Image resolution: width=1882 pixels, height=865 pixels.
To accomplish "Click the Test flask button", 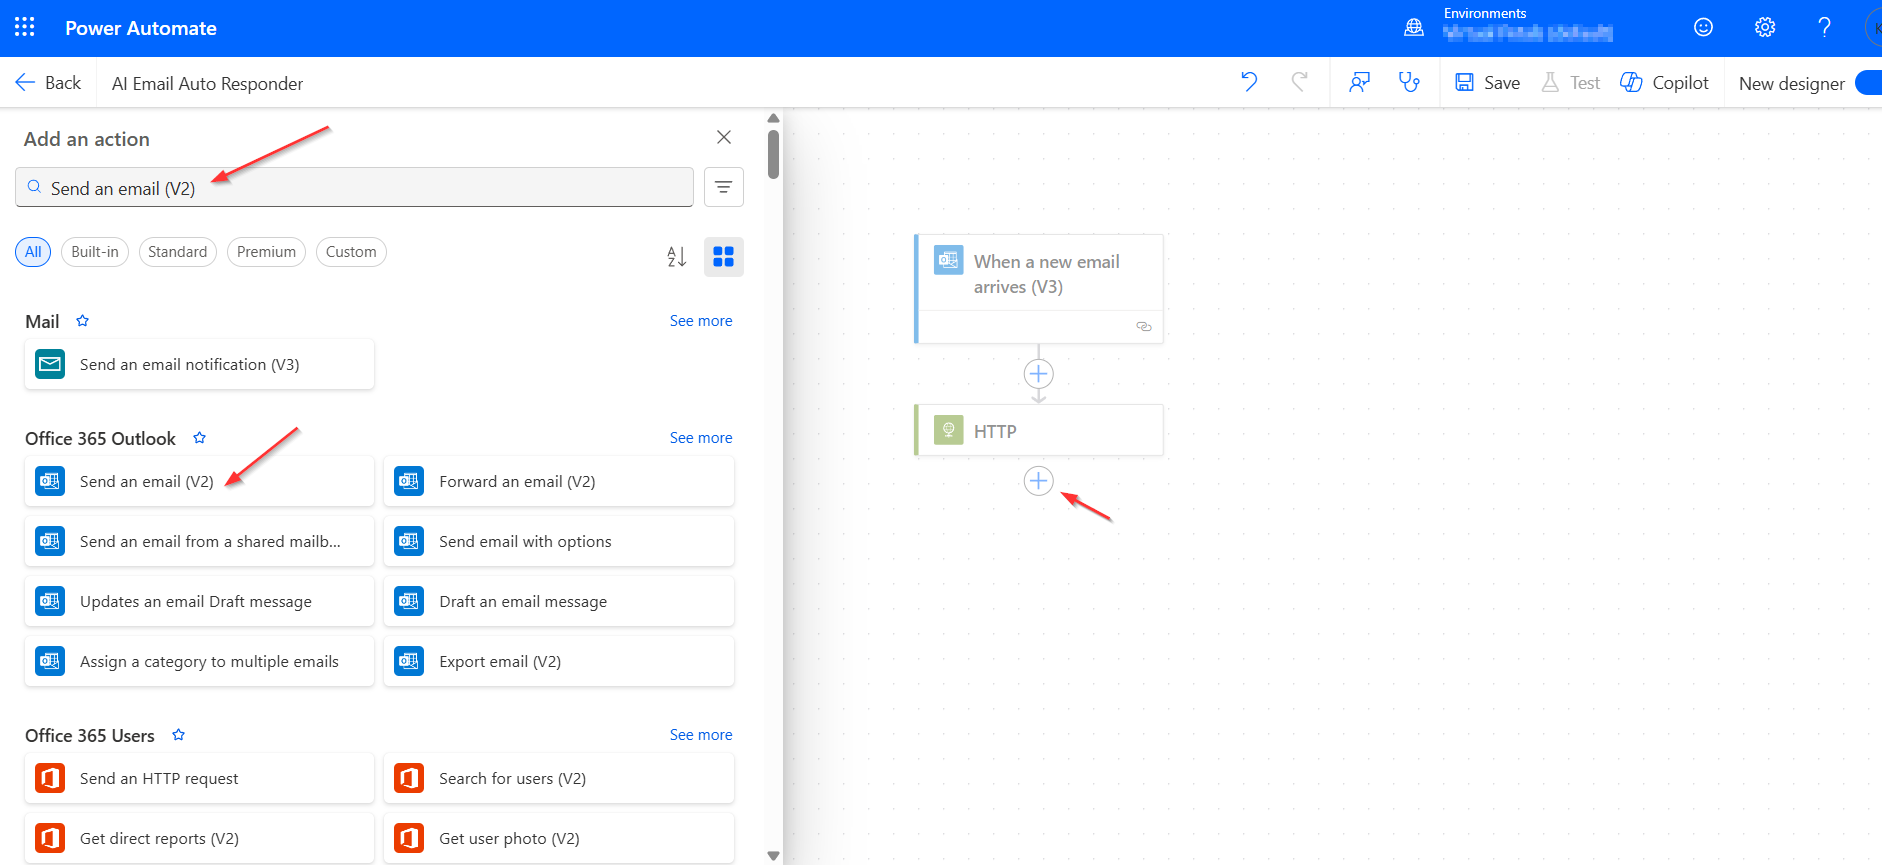I will click(1570, 83).
